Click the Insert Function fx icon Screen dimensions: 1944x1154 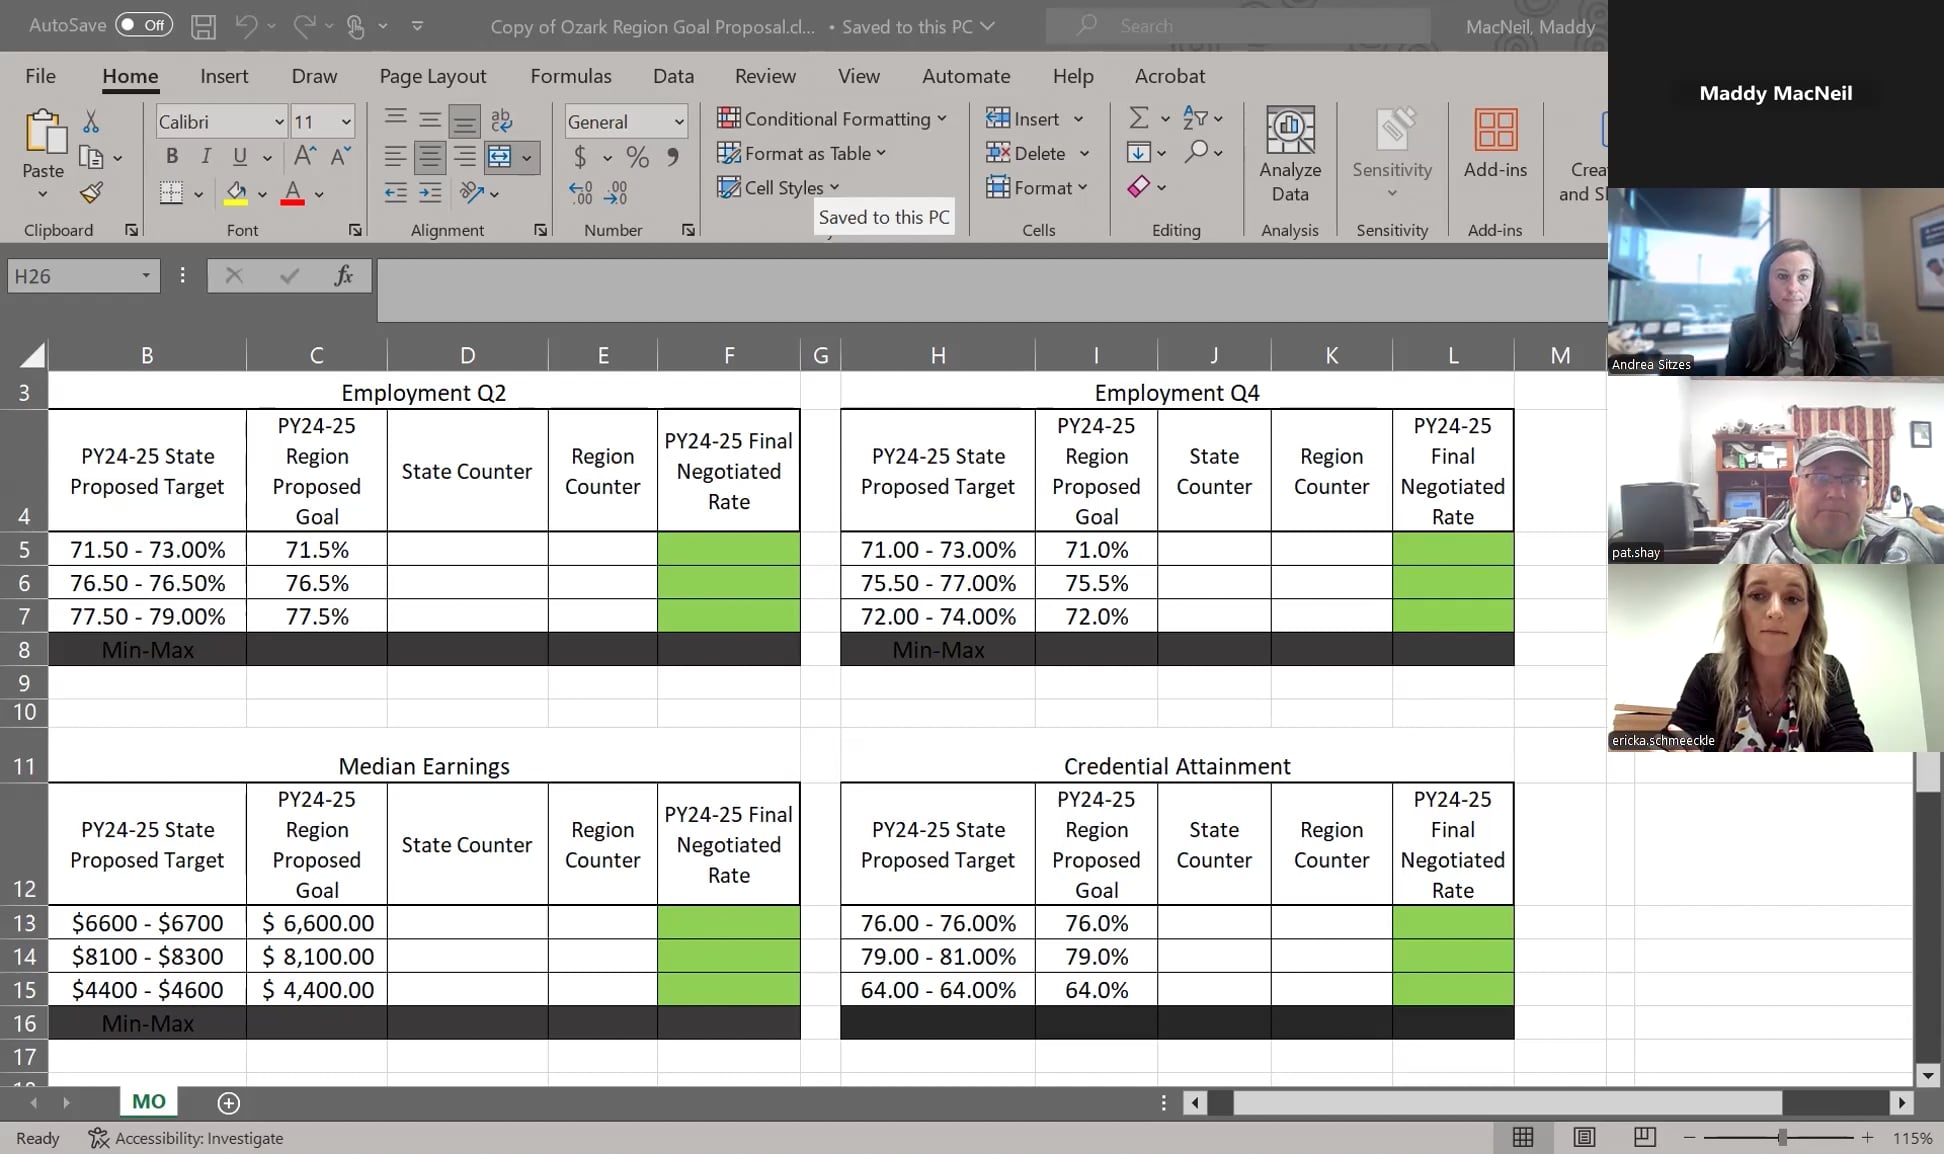coord(343,276)
